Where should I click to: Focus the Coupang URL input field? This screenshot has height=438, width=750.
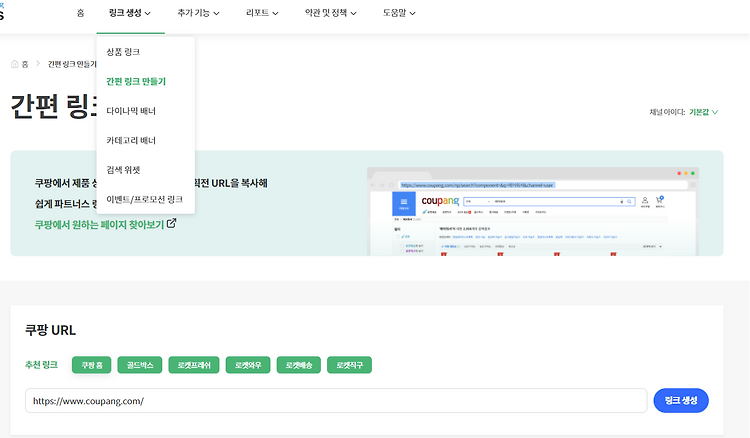pos(336,401)
